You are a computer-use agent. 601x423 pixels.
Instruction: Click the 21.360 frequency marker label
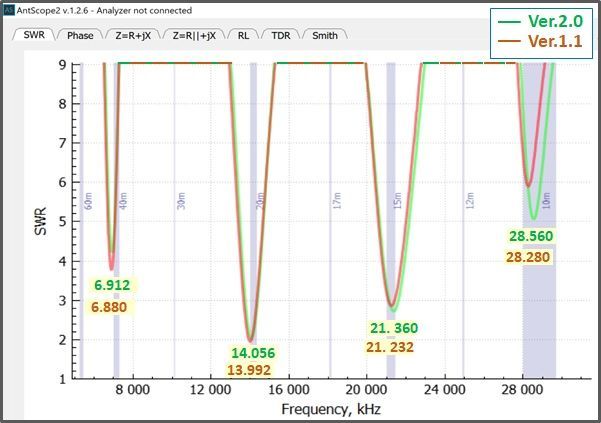tap(394, 328)
